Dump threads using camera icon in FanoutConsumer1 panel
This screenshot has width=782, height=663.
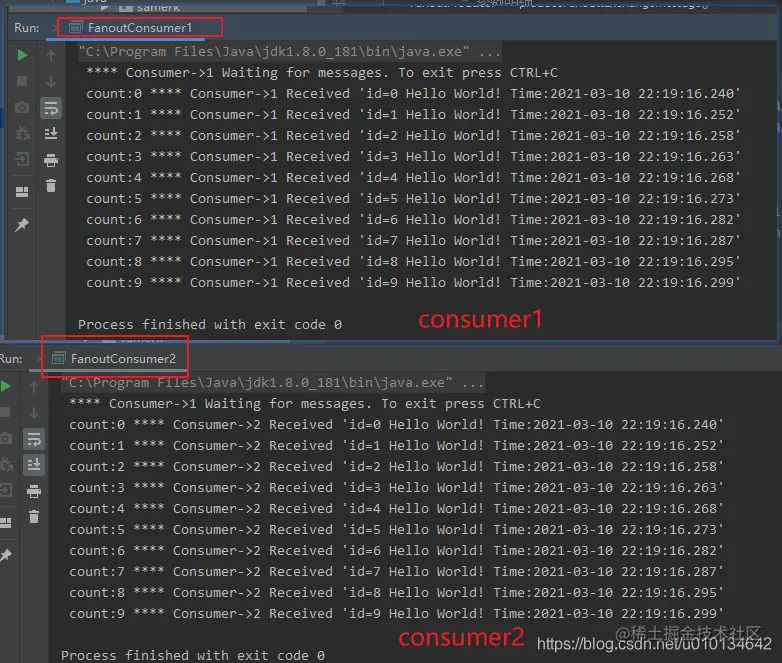coord(22,107)
